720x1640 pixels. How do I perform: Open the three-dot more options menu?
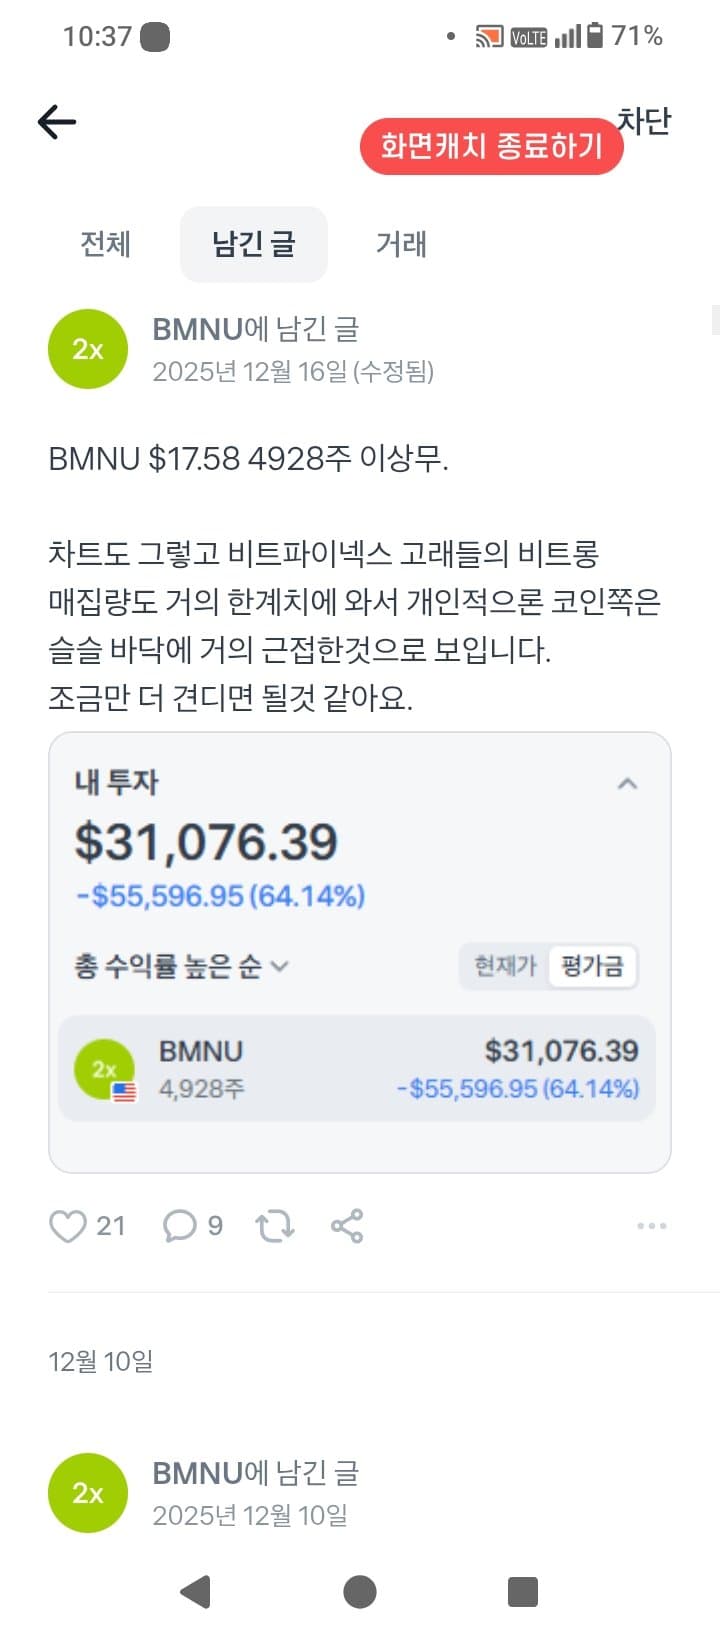tap(651, 1226)
